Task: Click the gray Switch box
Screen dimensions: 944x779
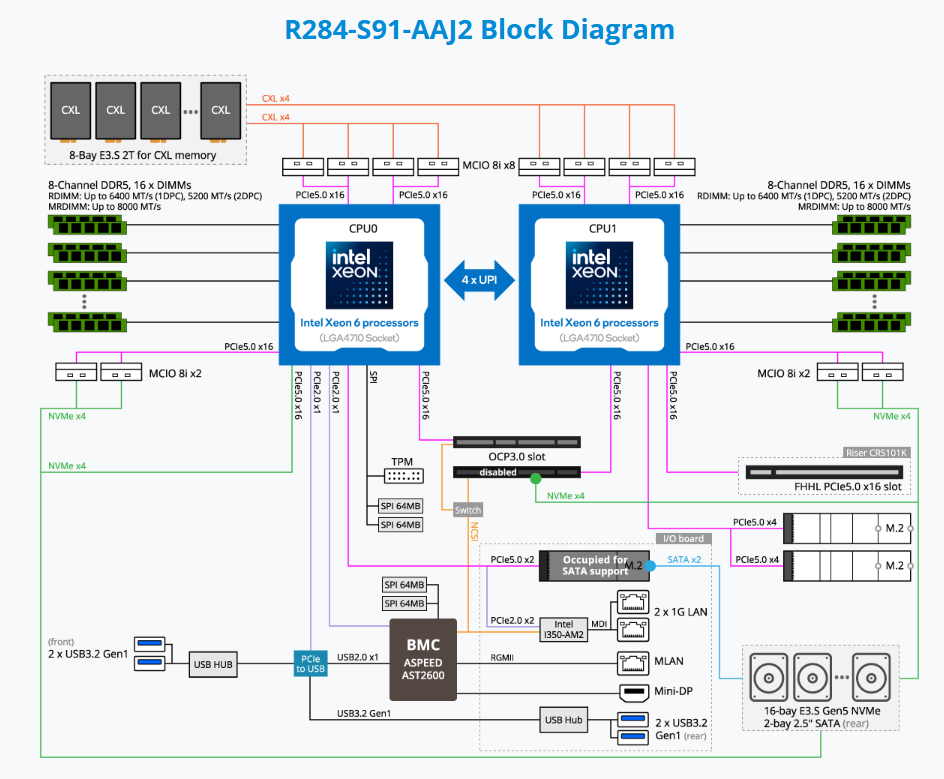Action: click(x=467, y=509)
